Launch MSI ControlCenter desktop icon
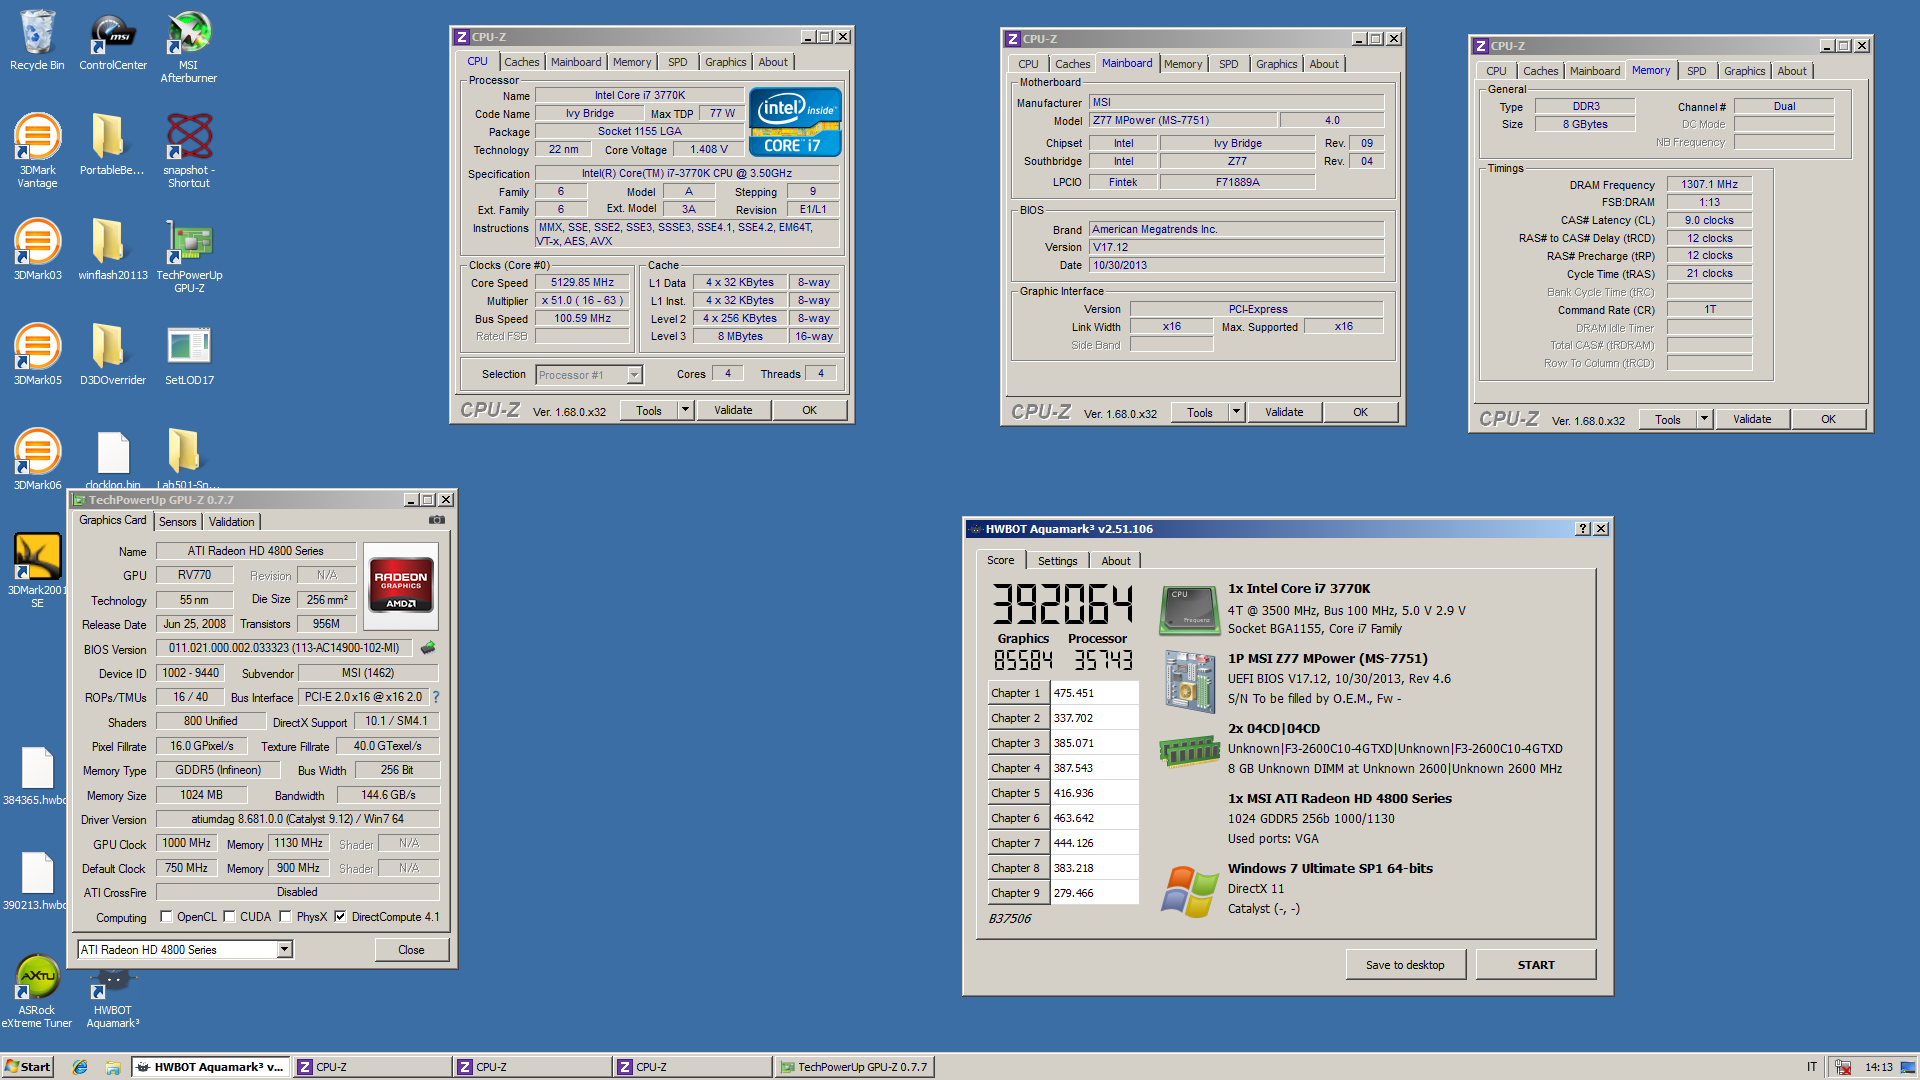 [x=113, y=40]
